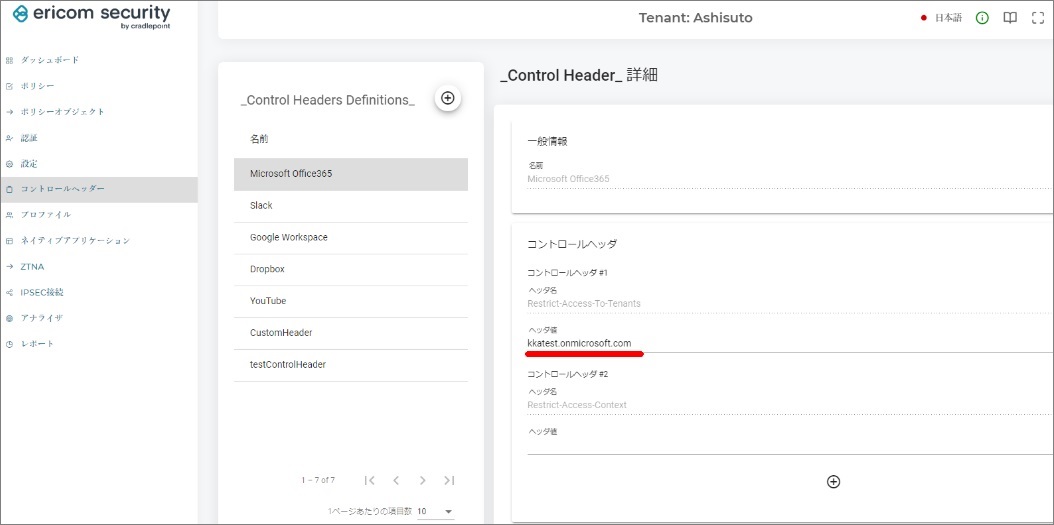Go to the first page of list

click(x=370, y=481)
